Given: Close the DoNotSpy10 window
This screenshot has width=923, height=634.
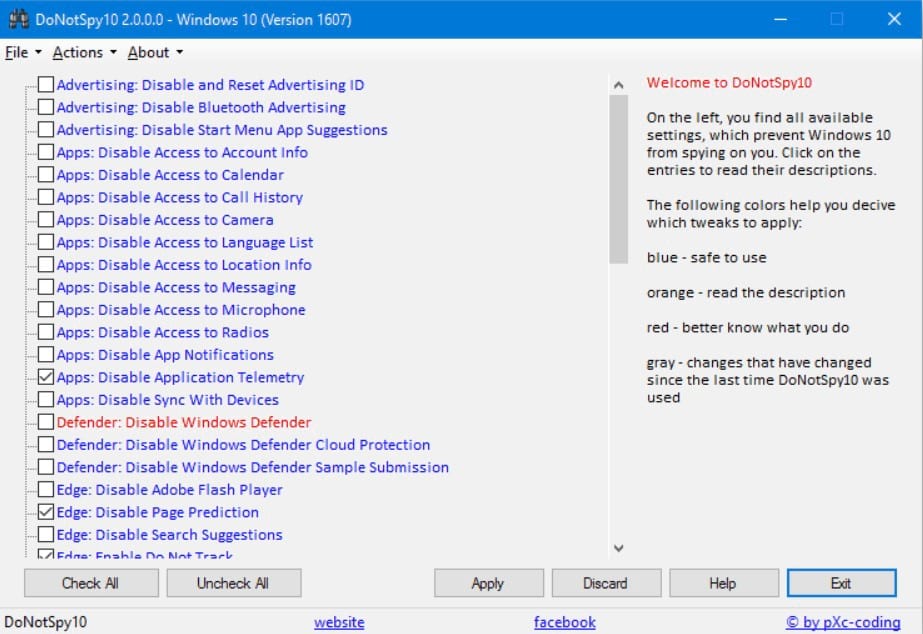Looking at the screenshot, I should click(894, 19).
